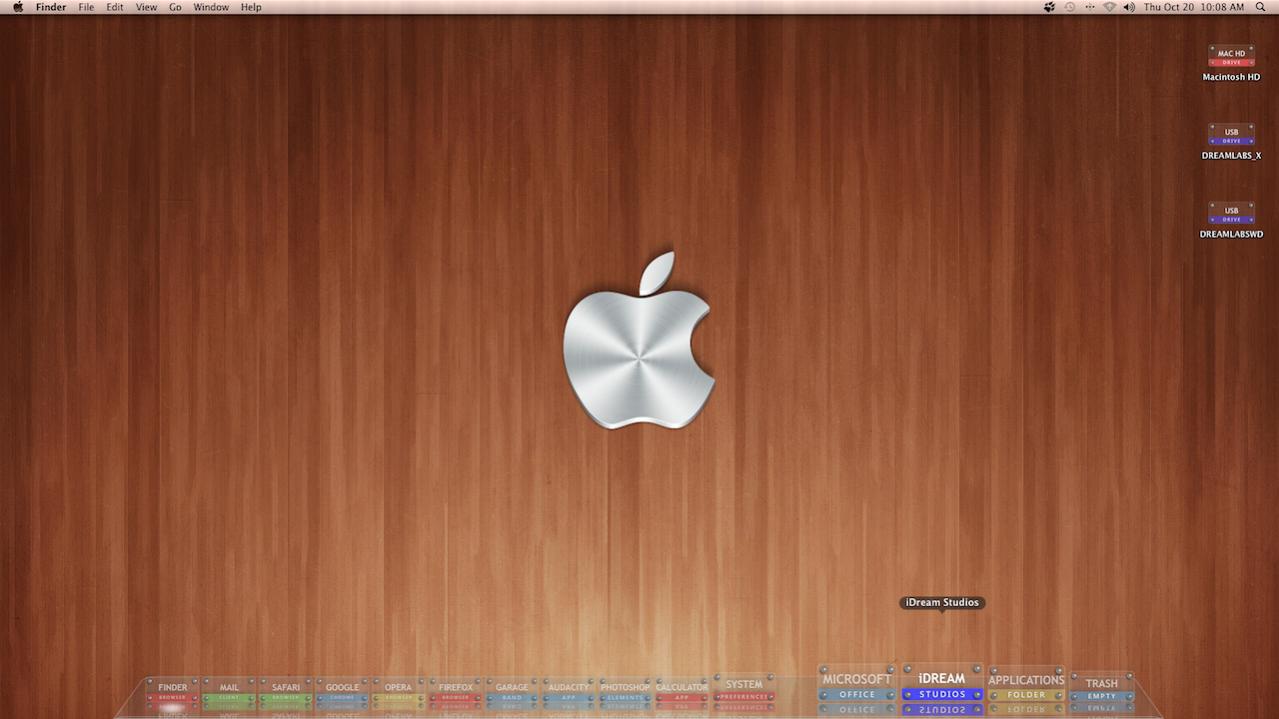This screenshot has height=719, width=1279.
Task: Launch Calculator app from the dock
Action: click(682, 691)
